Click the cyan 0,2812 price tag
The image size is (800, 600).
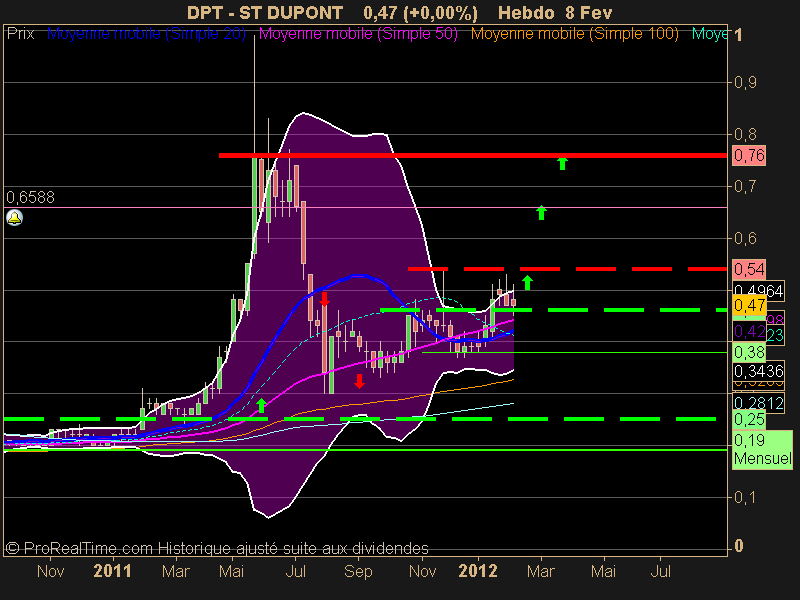click(758, 403)
